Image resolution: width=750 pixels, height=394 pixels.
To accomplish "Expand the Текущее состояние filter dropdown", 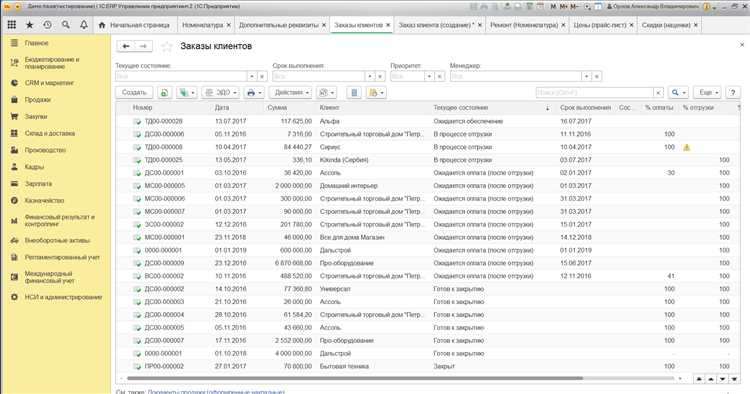I will (252, 77).
